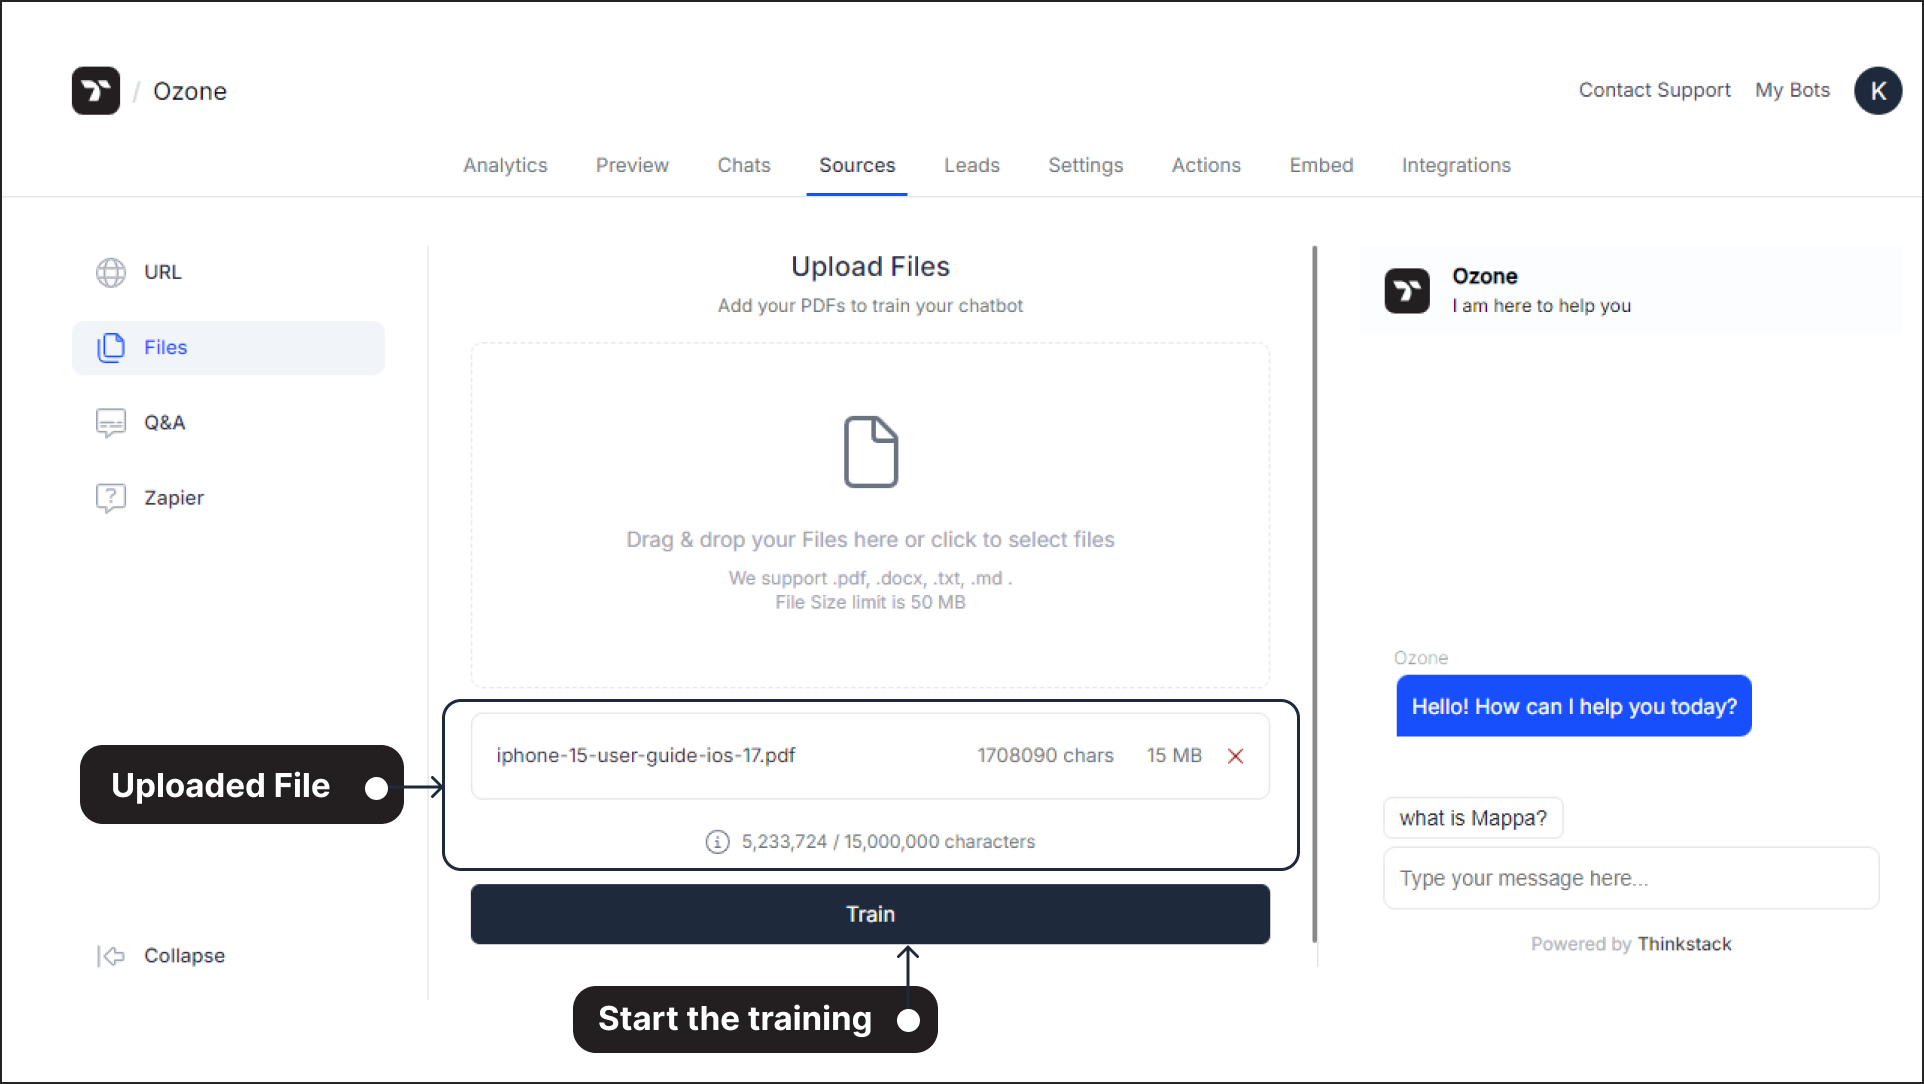This screenshot has height=1084, width=1924.
Task: Click the Files sidebar icon
Action: (x=111, y=346)
